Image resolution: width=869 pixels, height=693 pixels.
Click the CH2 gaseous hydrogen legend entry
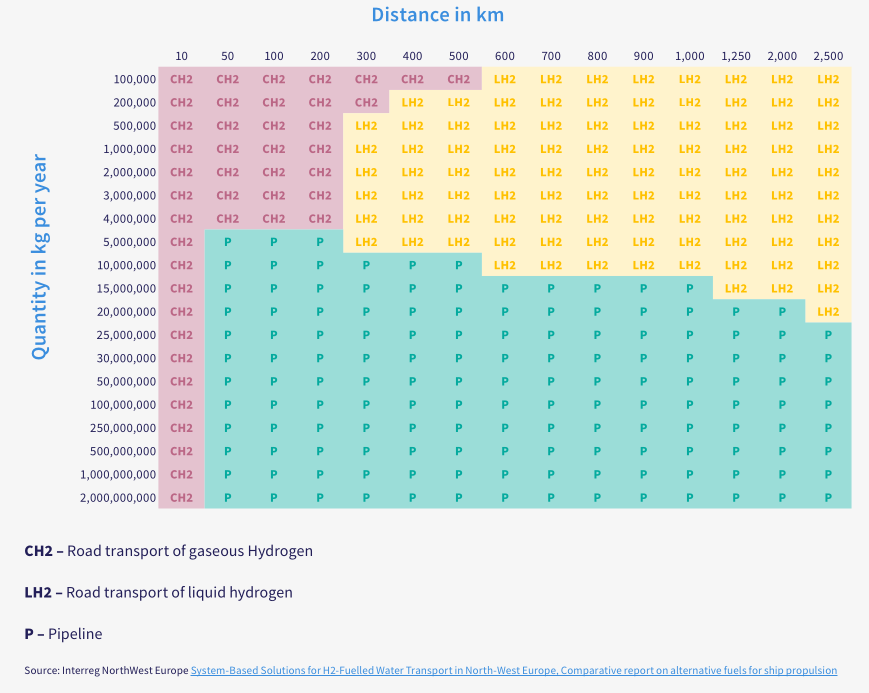click(x=168, y=551)
